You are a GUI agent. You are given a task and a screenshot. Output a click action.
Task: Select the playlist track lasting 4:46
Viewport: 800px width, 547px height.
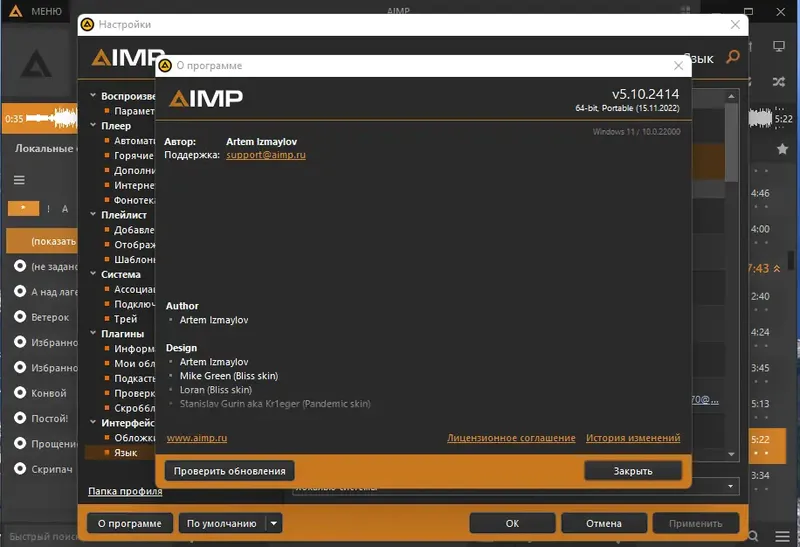(x=760, y=193)
